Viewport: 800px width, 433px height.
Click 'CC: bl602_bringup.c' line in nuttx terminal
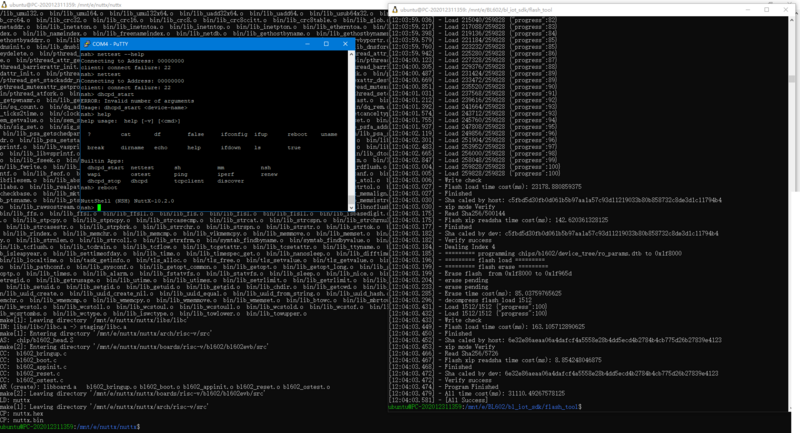[34, 353]
